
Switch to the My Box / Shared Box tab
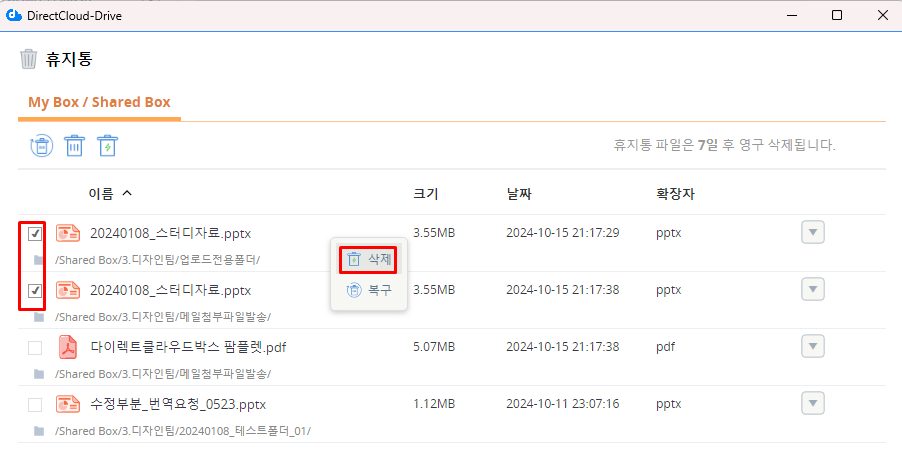pyautogui.click(x=99, y=102)
